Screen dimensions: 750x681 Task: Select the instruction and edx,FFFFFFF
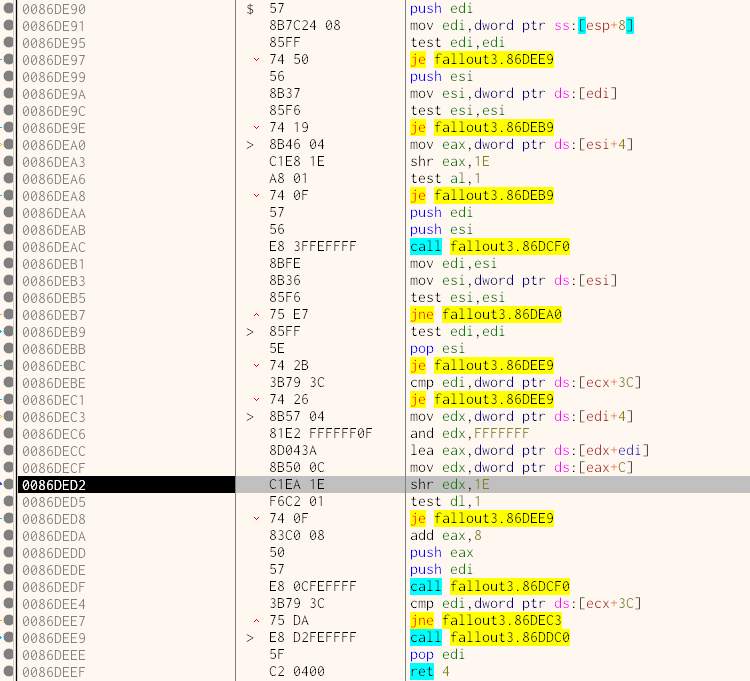(470, 433)
